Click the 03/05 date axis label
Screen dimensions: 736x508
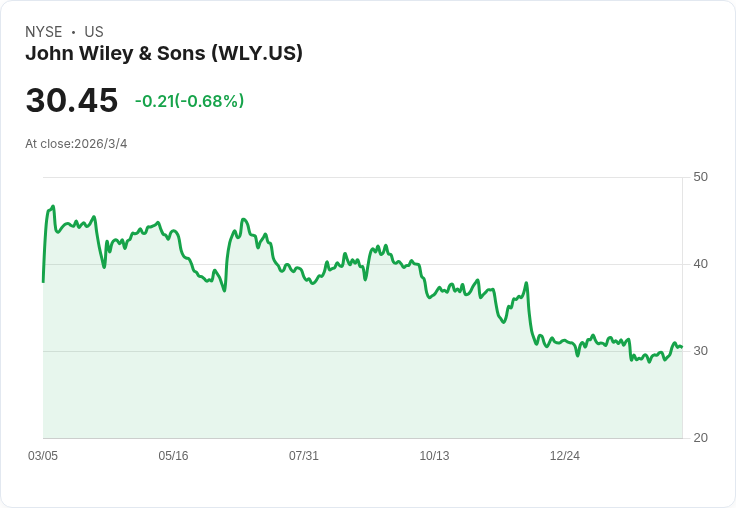43,456
